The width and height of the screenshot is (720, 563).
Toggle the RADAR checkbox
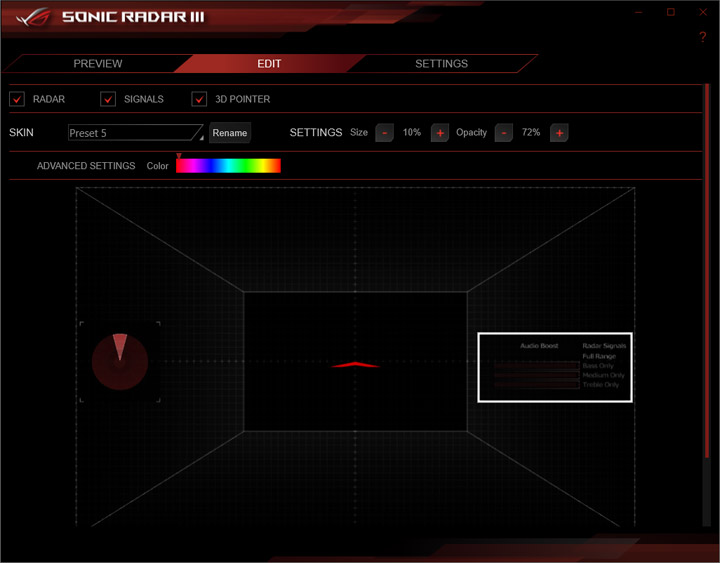coord(17,99)
